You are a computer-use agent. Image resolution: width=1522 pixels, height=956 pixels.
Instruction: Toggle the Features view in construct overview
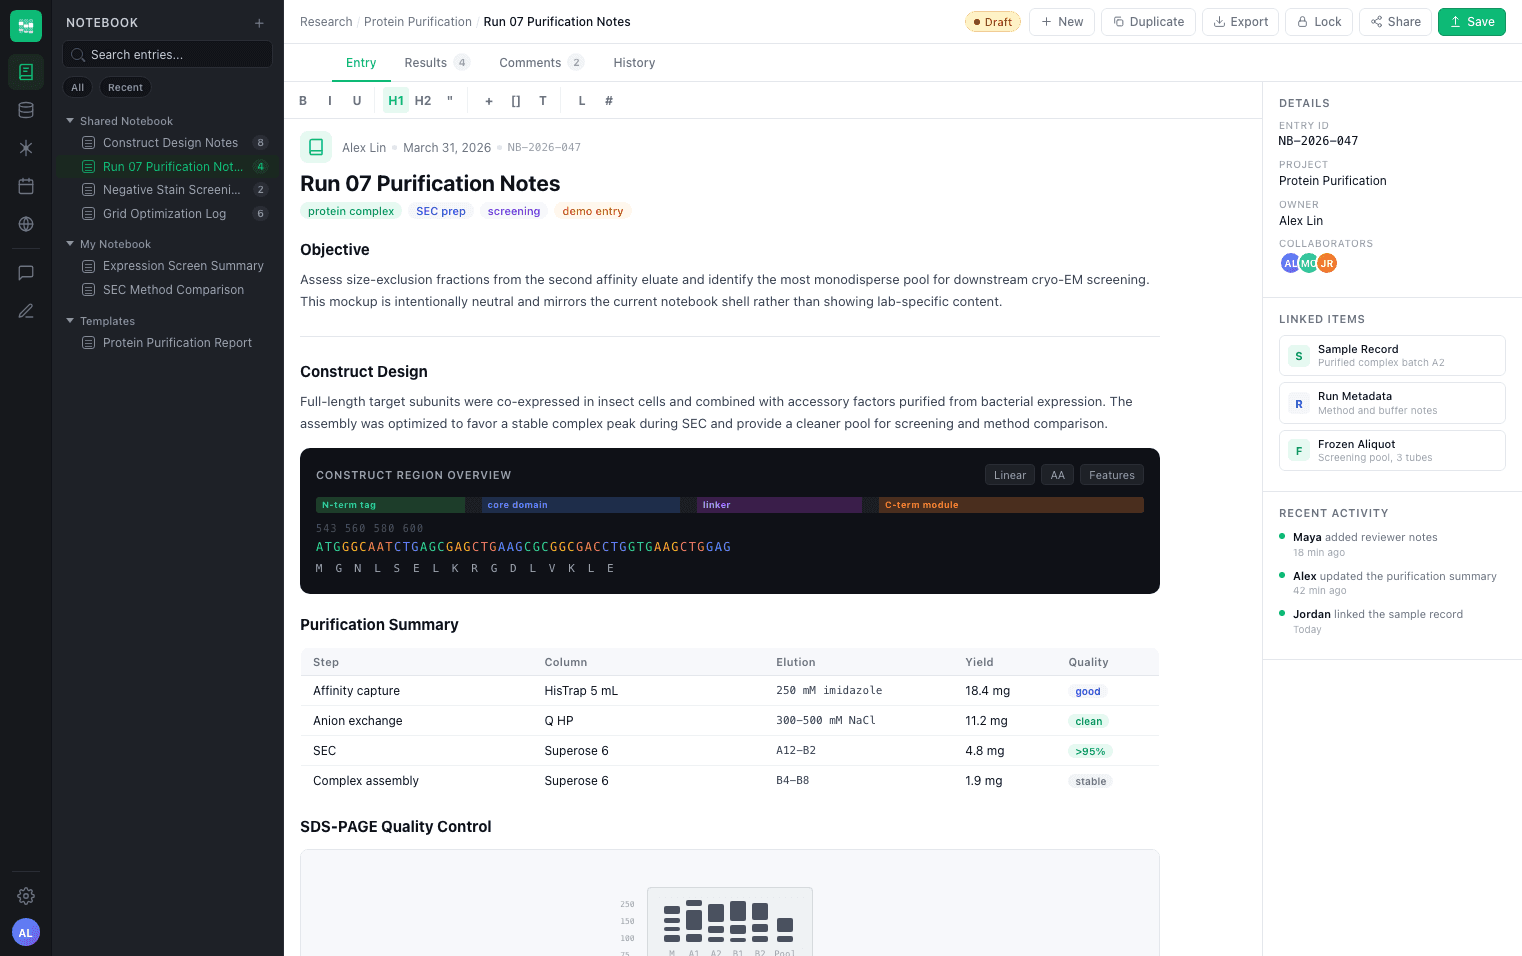coord(1111,475)
